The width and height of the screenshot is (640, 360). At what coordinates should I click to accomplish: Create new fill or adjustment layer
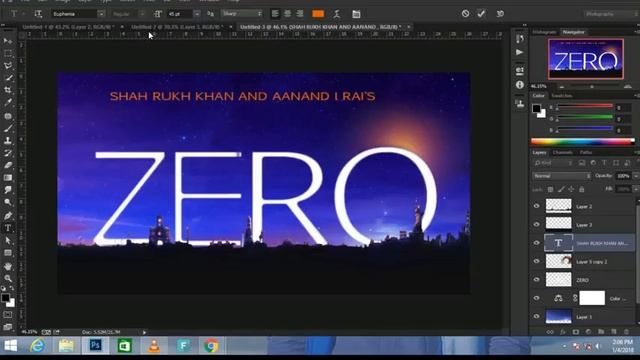(588, 332)
